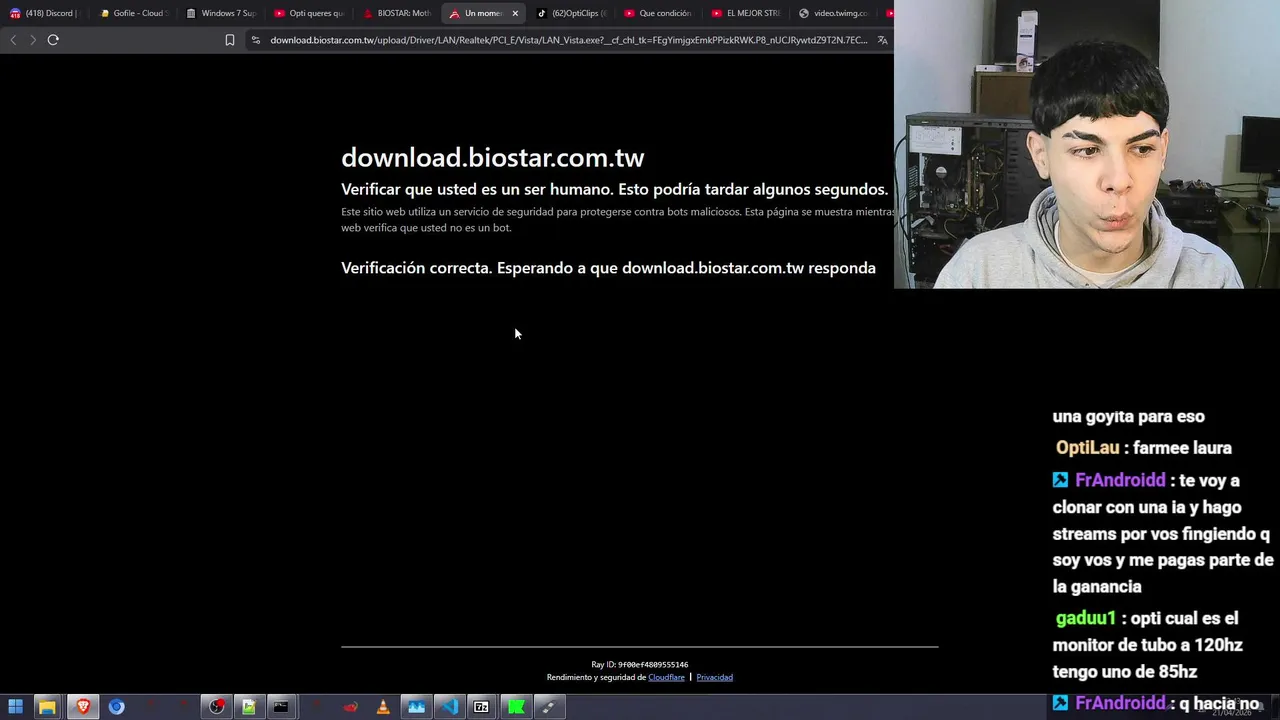Click the Brave browser taskbar icon

click(x=83, y=707)
